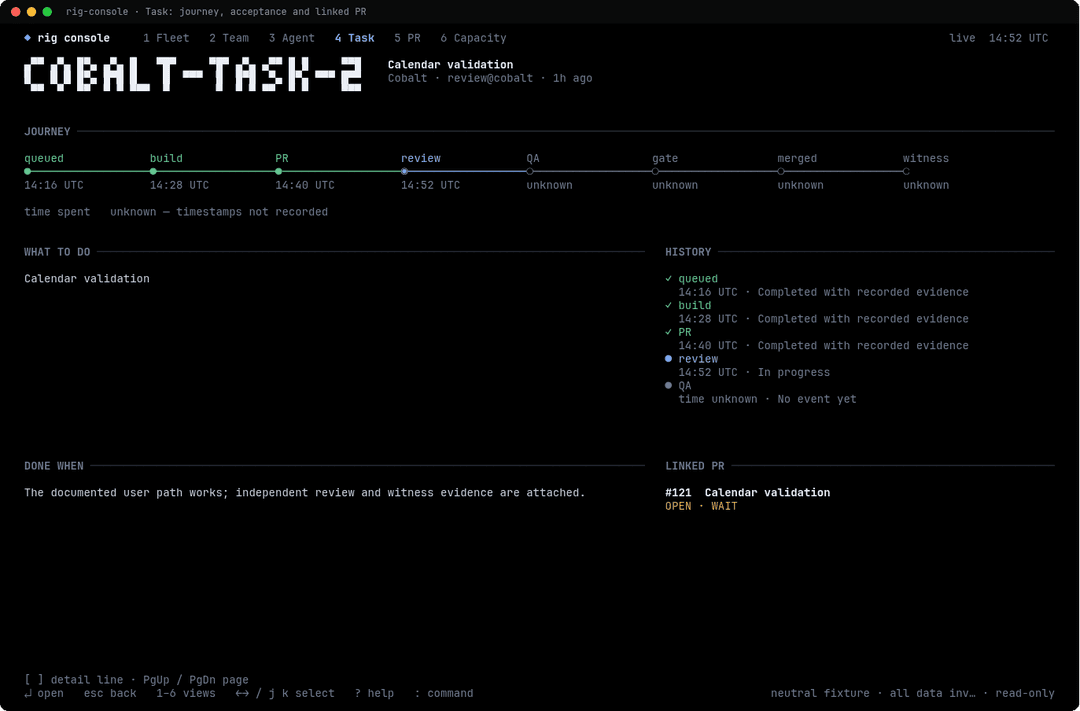Click the blue in-progress dot beside history review
Image resolution: width=1080 pixels, height=711 pixels.
coord(668,359)
